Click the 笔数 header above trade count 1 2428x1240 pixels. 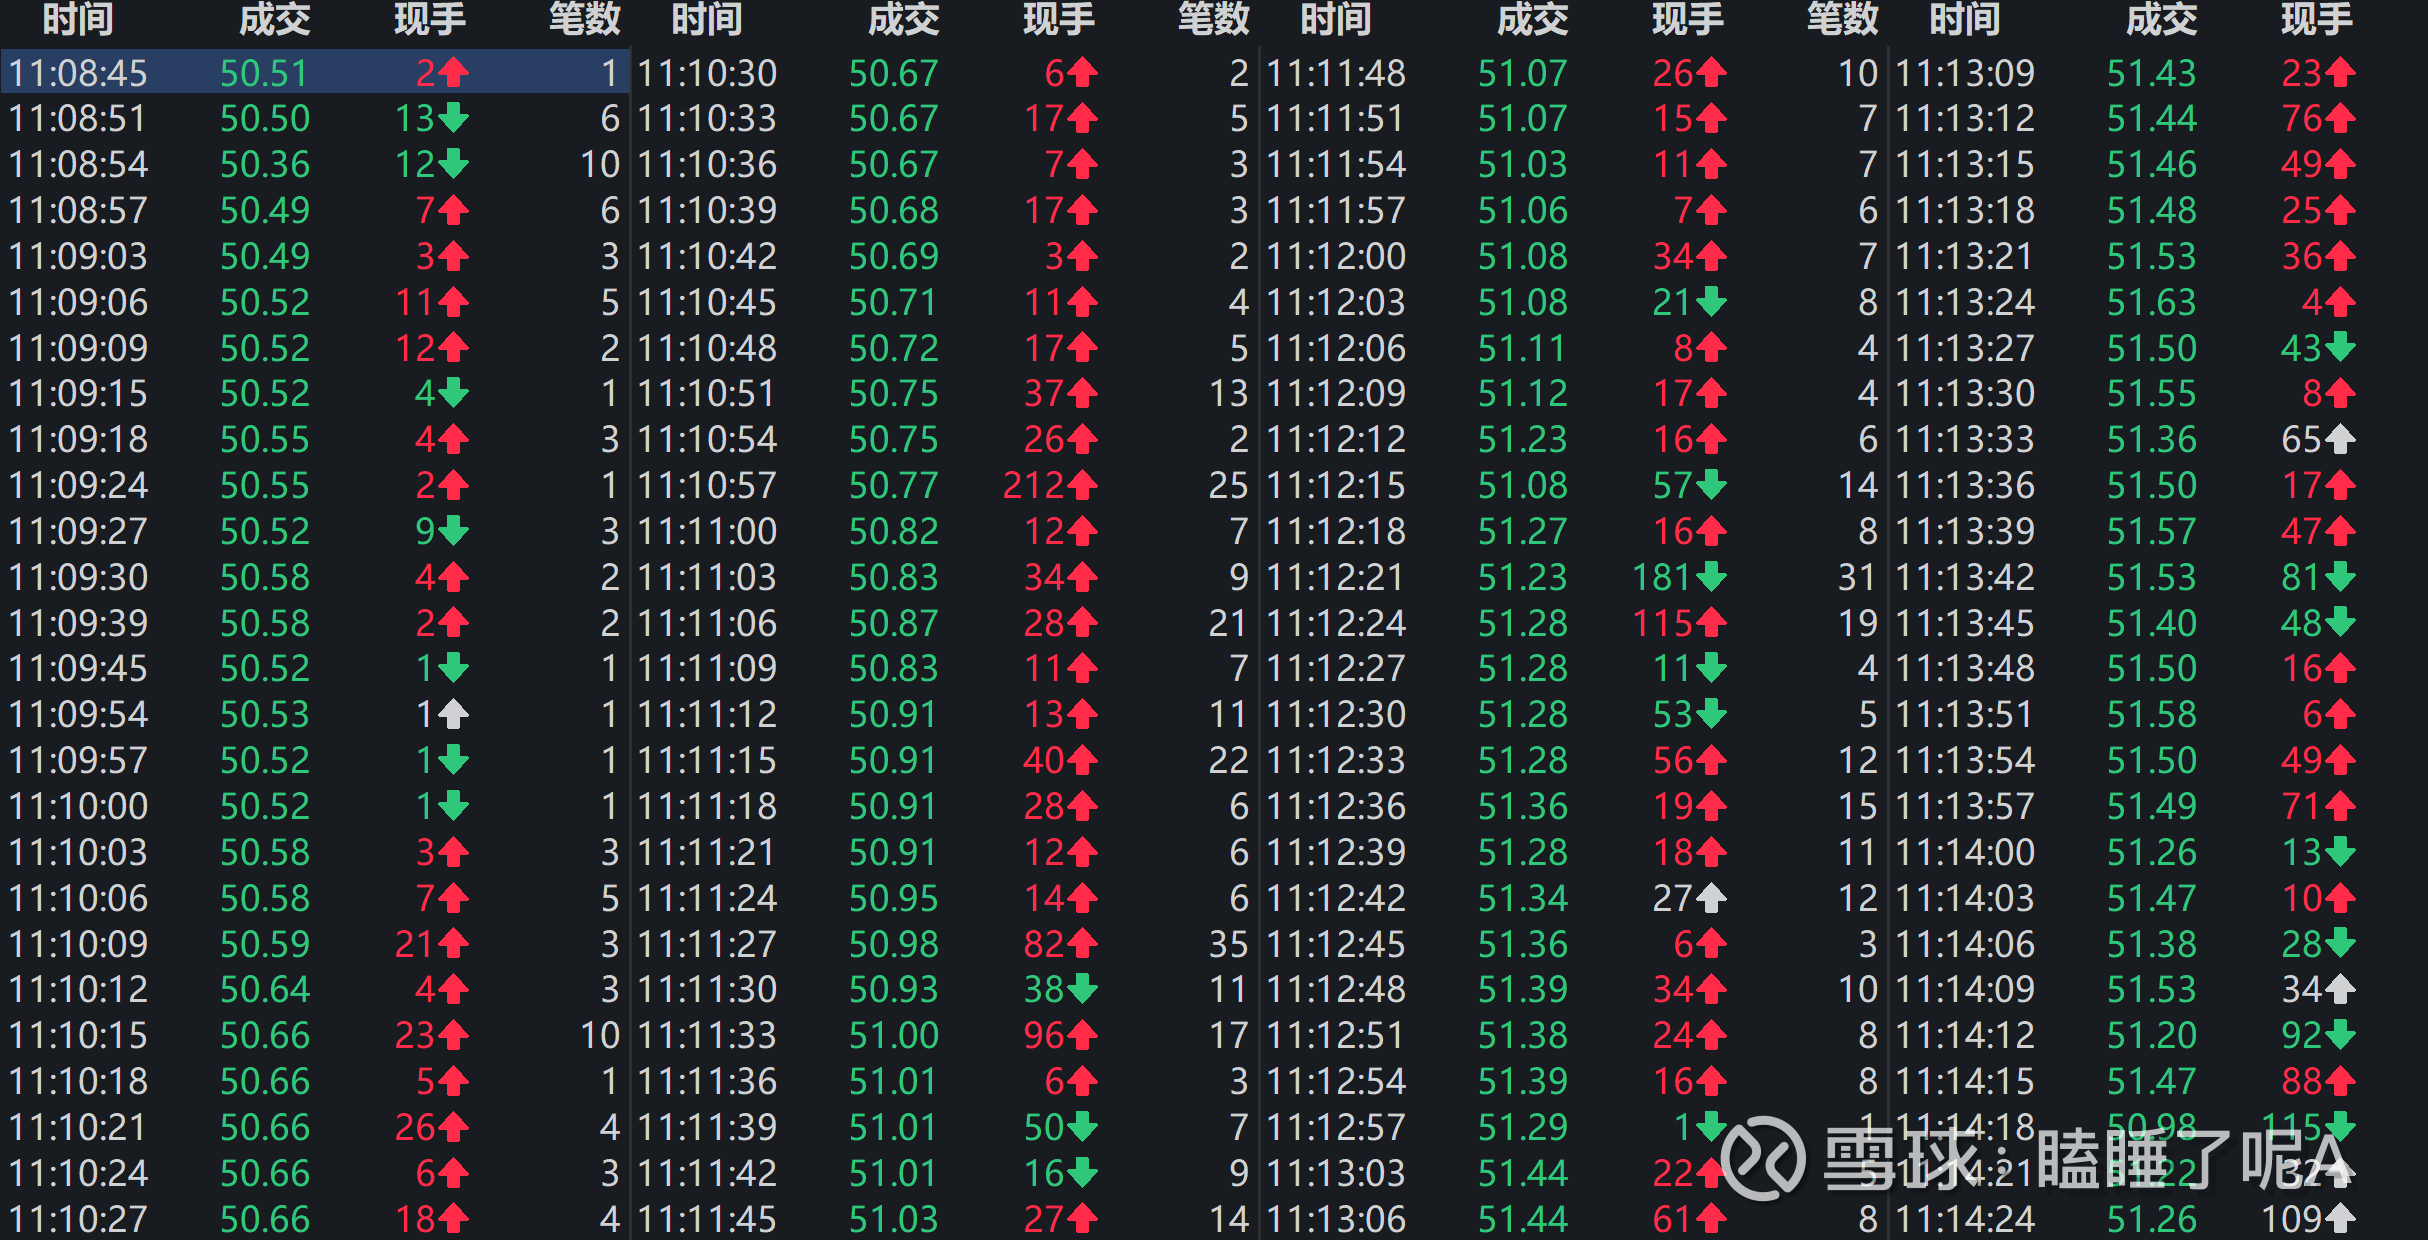pos(585,20)
